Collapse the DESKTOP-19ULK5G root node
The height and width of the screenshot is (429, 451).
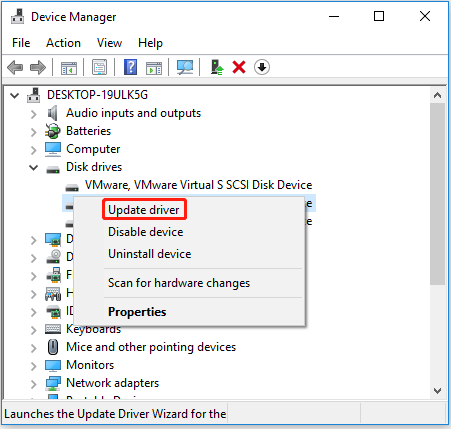14,96
